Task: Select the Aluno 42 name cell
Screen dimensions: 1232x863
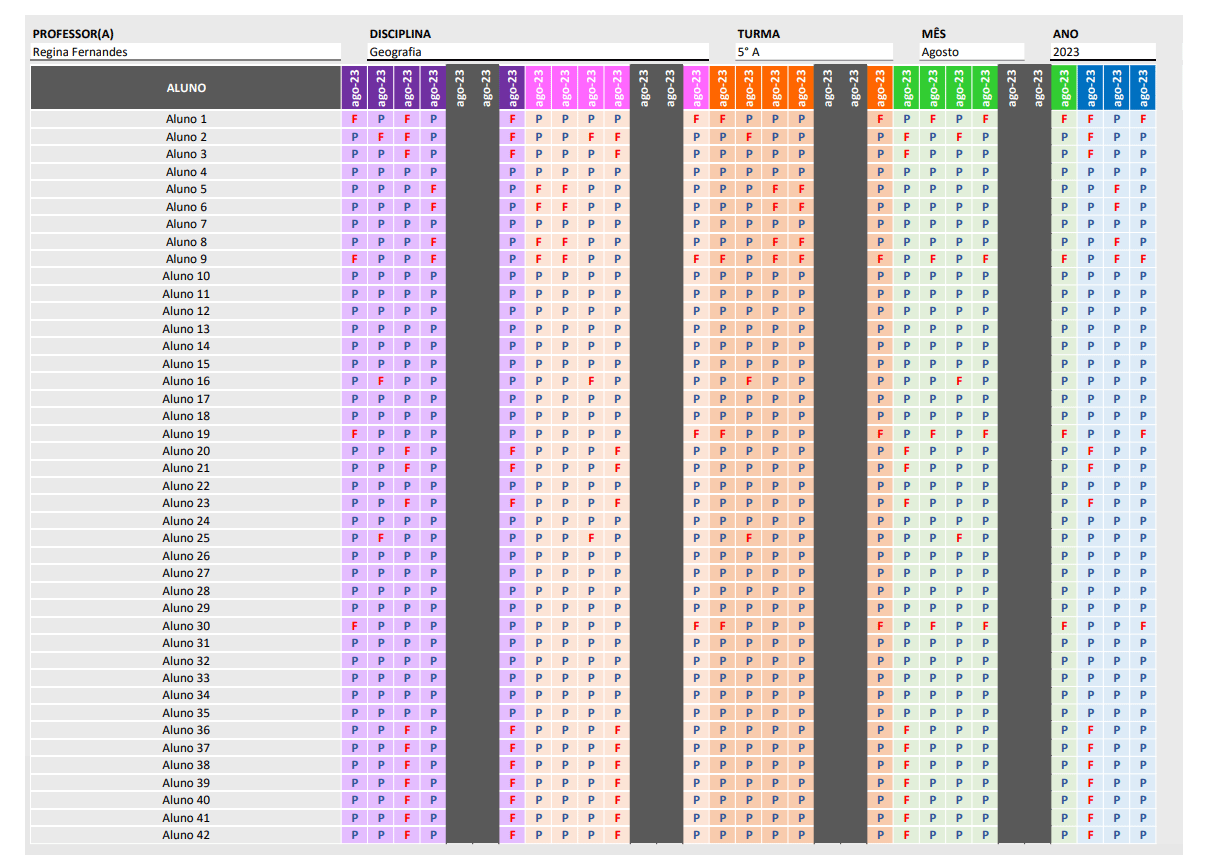Action: 186,835
